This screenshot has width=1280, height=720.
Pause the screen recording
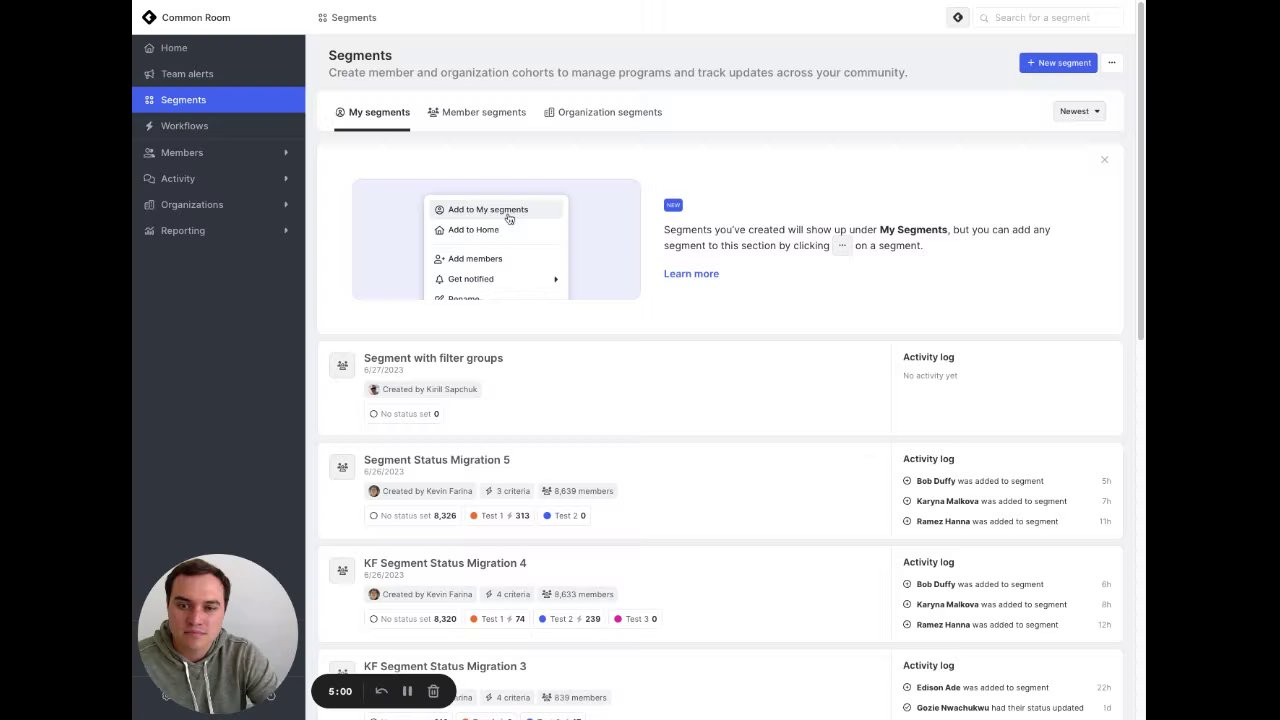pyautogui.click(x=407, y=691)
